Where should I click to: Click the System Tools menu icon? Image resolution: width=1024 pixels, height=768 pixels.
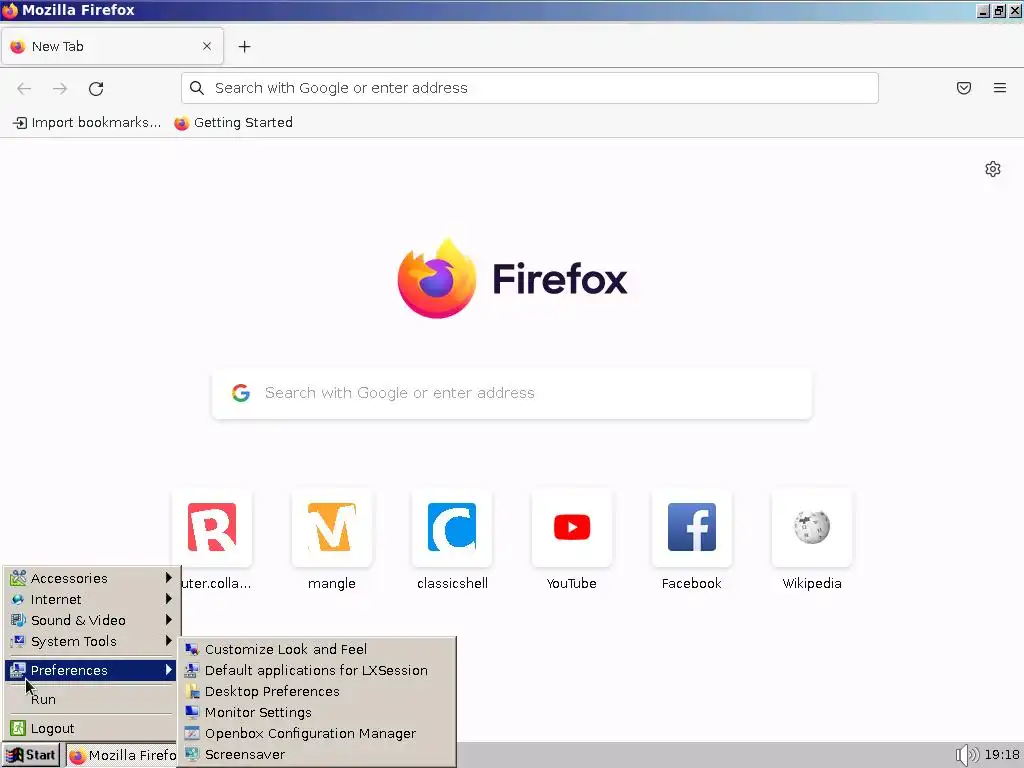pos(18,641)
